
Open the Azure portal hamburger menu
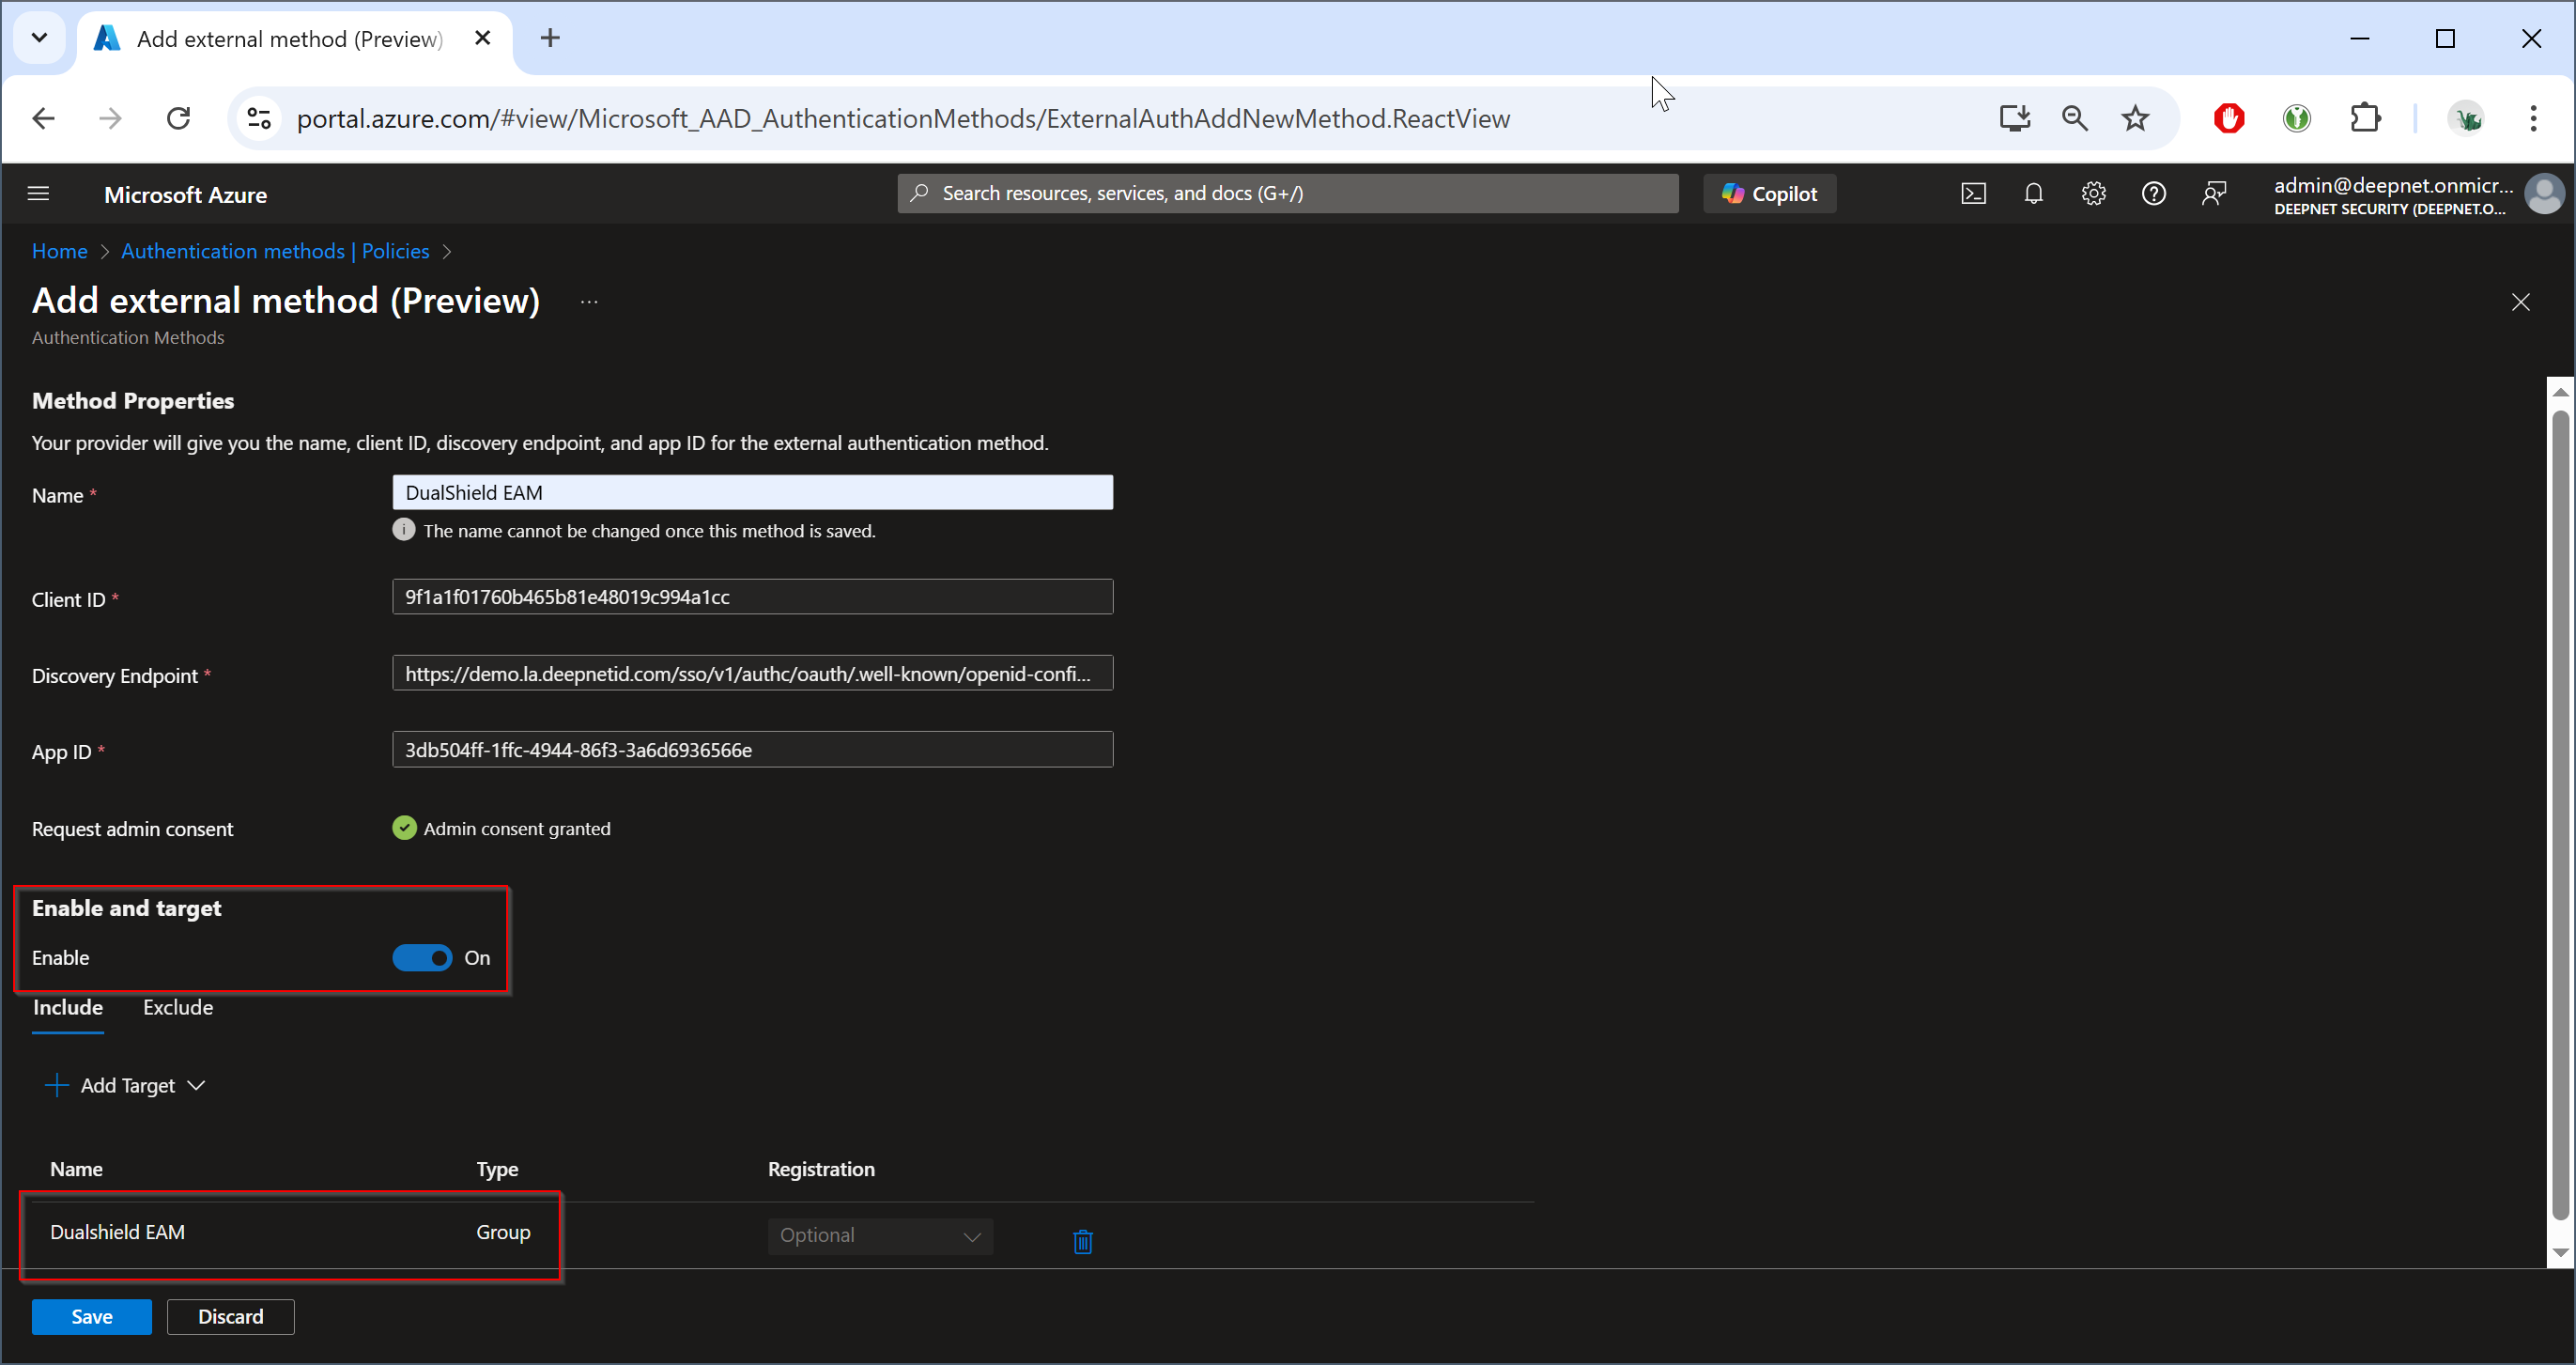pyautogui.click(x=38, y=194)
